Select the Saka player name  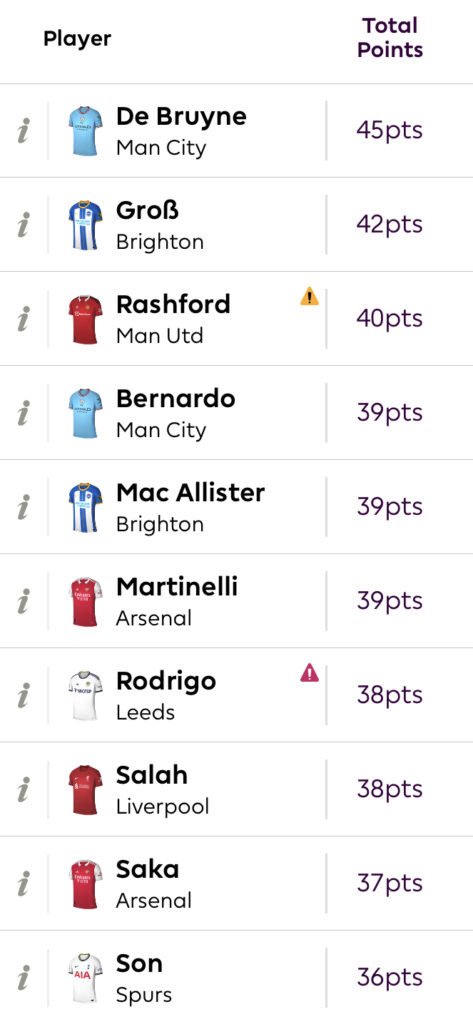(148, 869)
